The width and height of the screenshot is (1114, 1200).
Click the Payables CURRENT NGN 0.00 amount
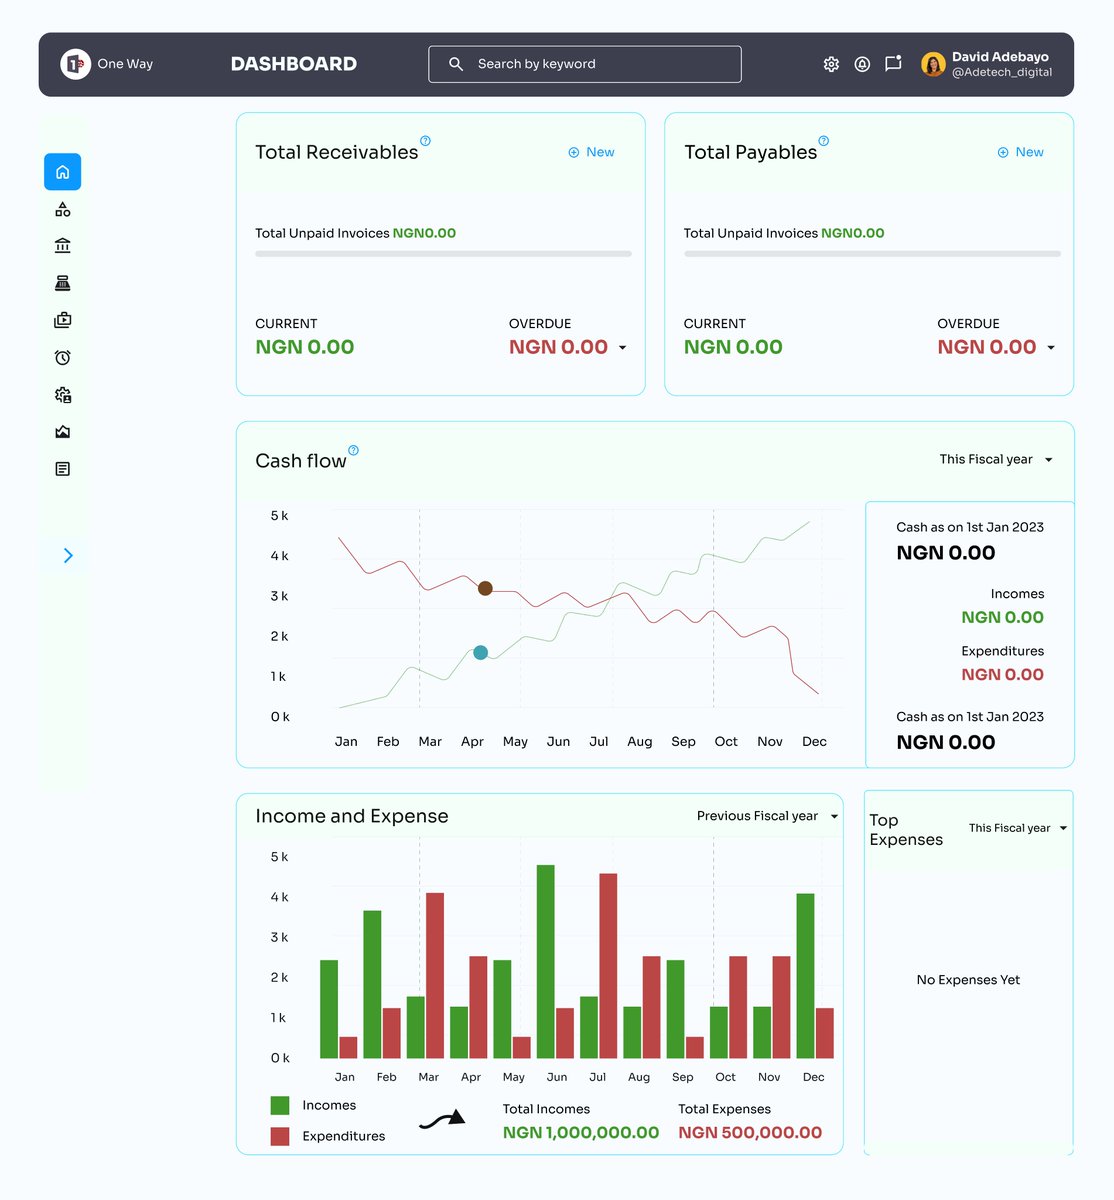coord(733,347)
